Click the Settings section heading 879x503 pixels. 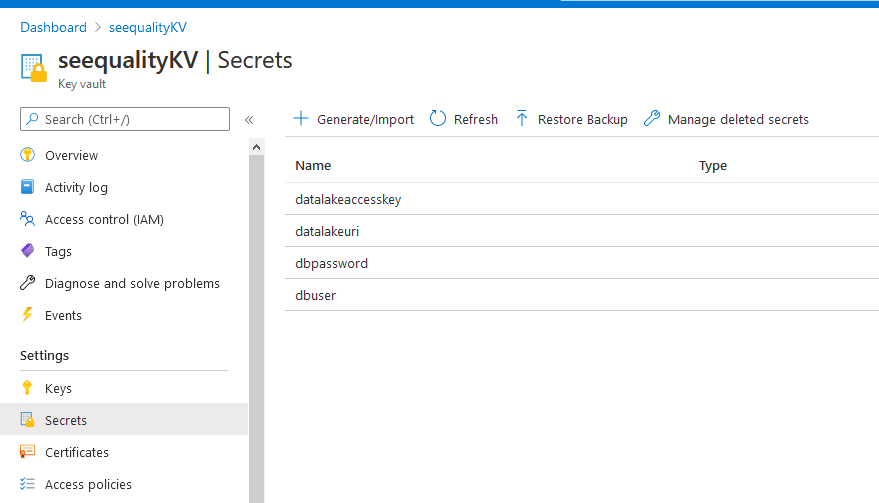(x=44, y=355)
